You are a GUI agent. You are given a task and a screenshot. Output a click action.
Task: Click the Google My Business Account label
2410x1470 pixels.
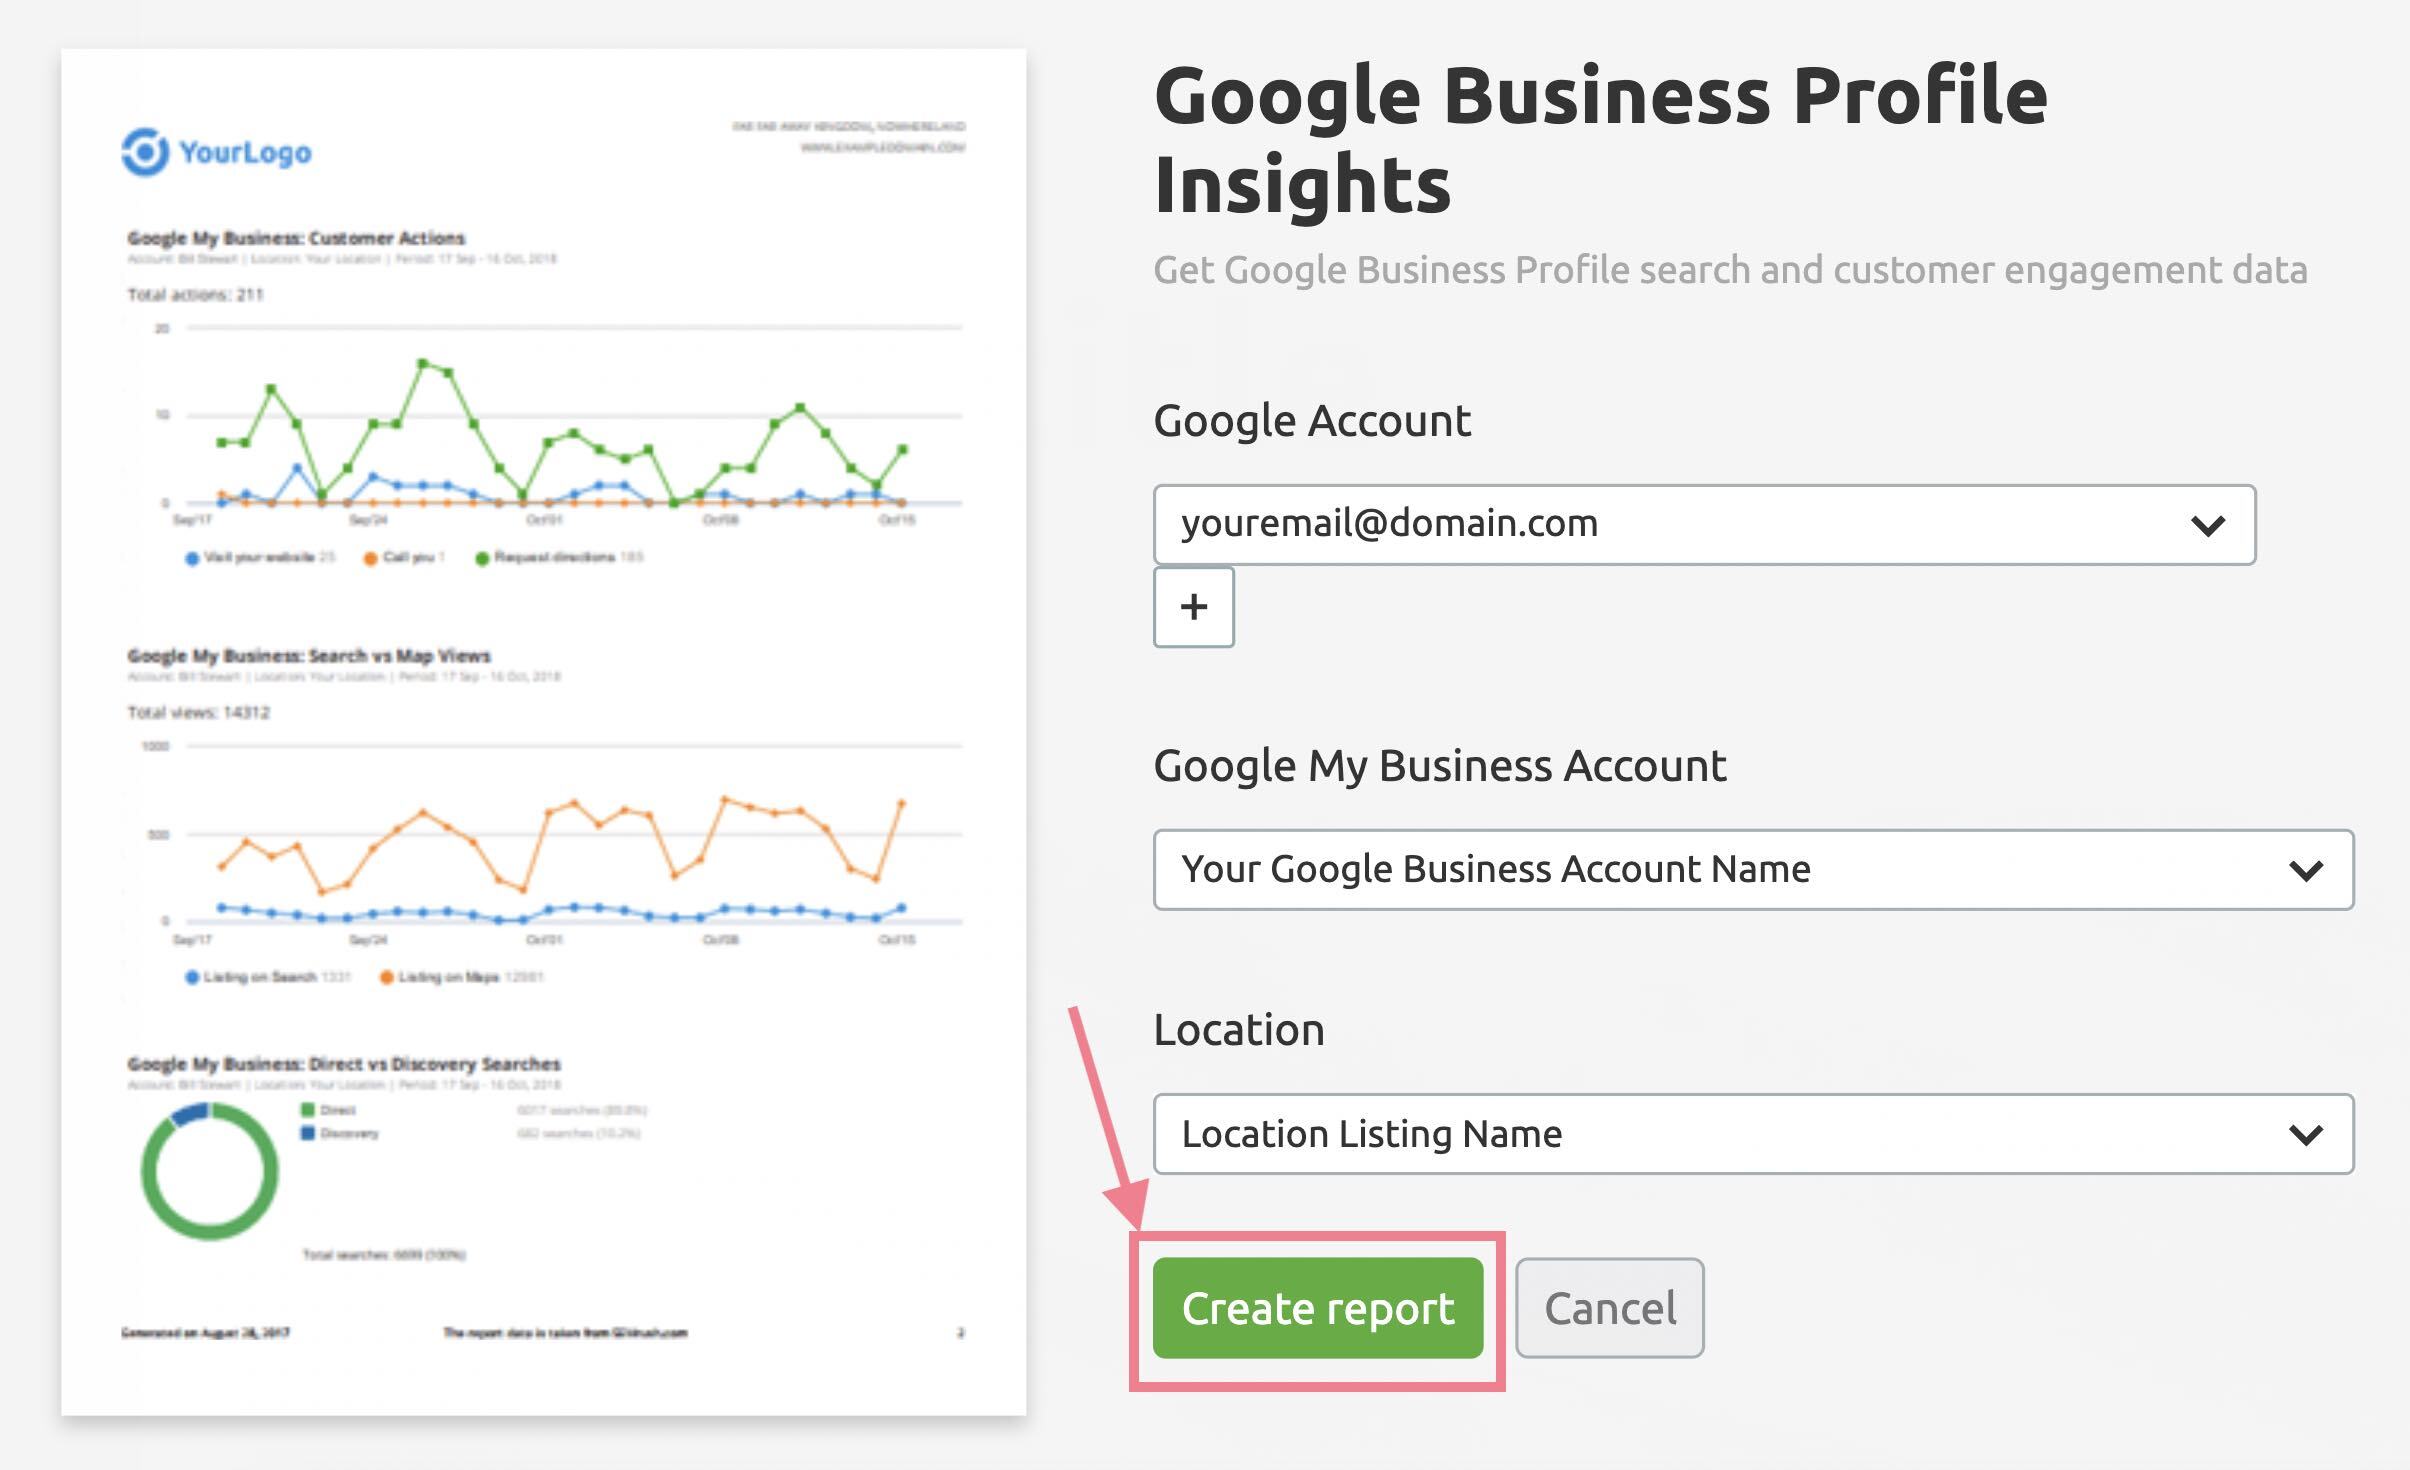pos(1440,767)
